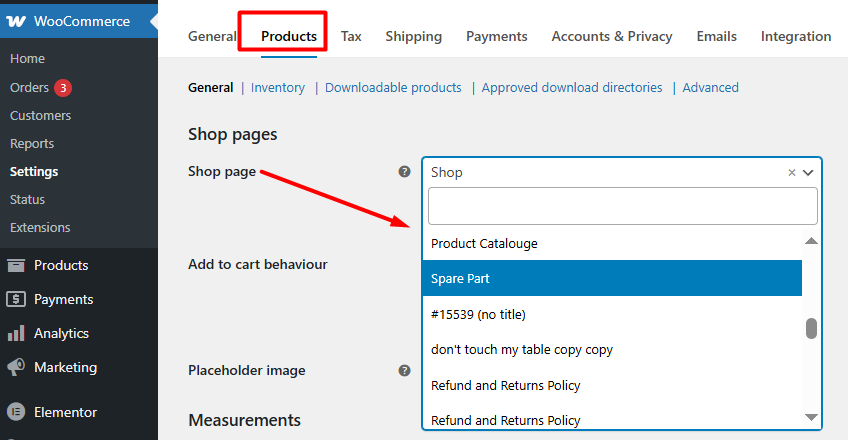Click the Analytics bar chart icon

(16, 333)
